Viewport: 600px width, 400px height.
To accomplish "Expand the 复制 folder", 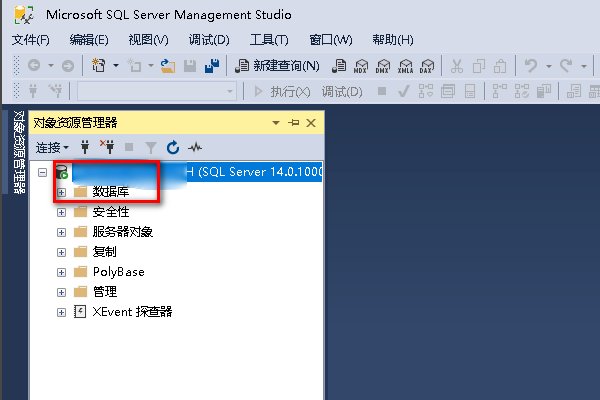I will pyautogui.click(x=61, y=252).
